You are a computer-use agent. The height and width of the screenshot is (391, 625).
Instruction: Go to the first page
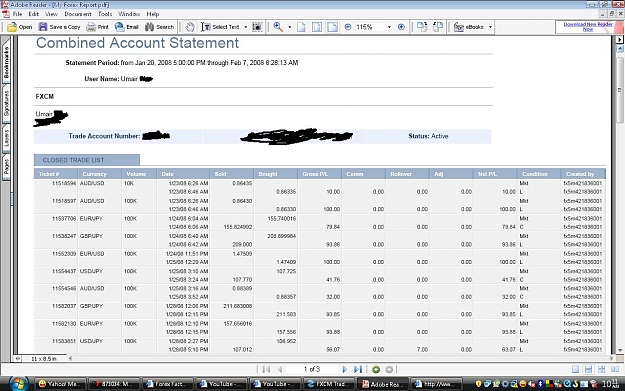266,369
